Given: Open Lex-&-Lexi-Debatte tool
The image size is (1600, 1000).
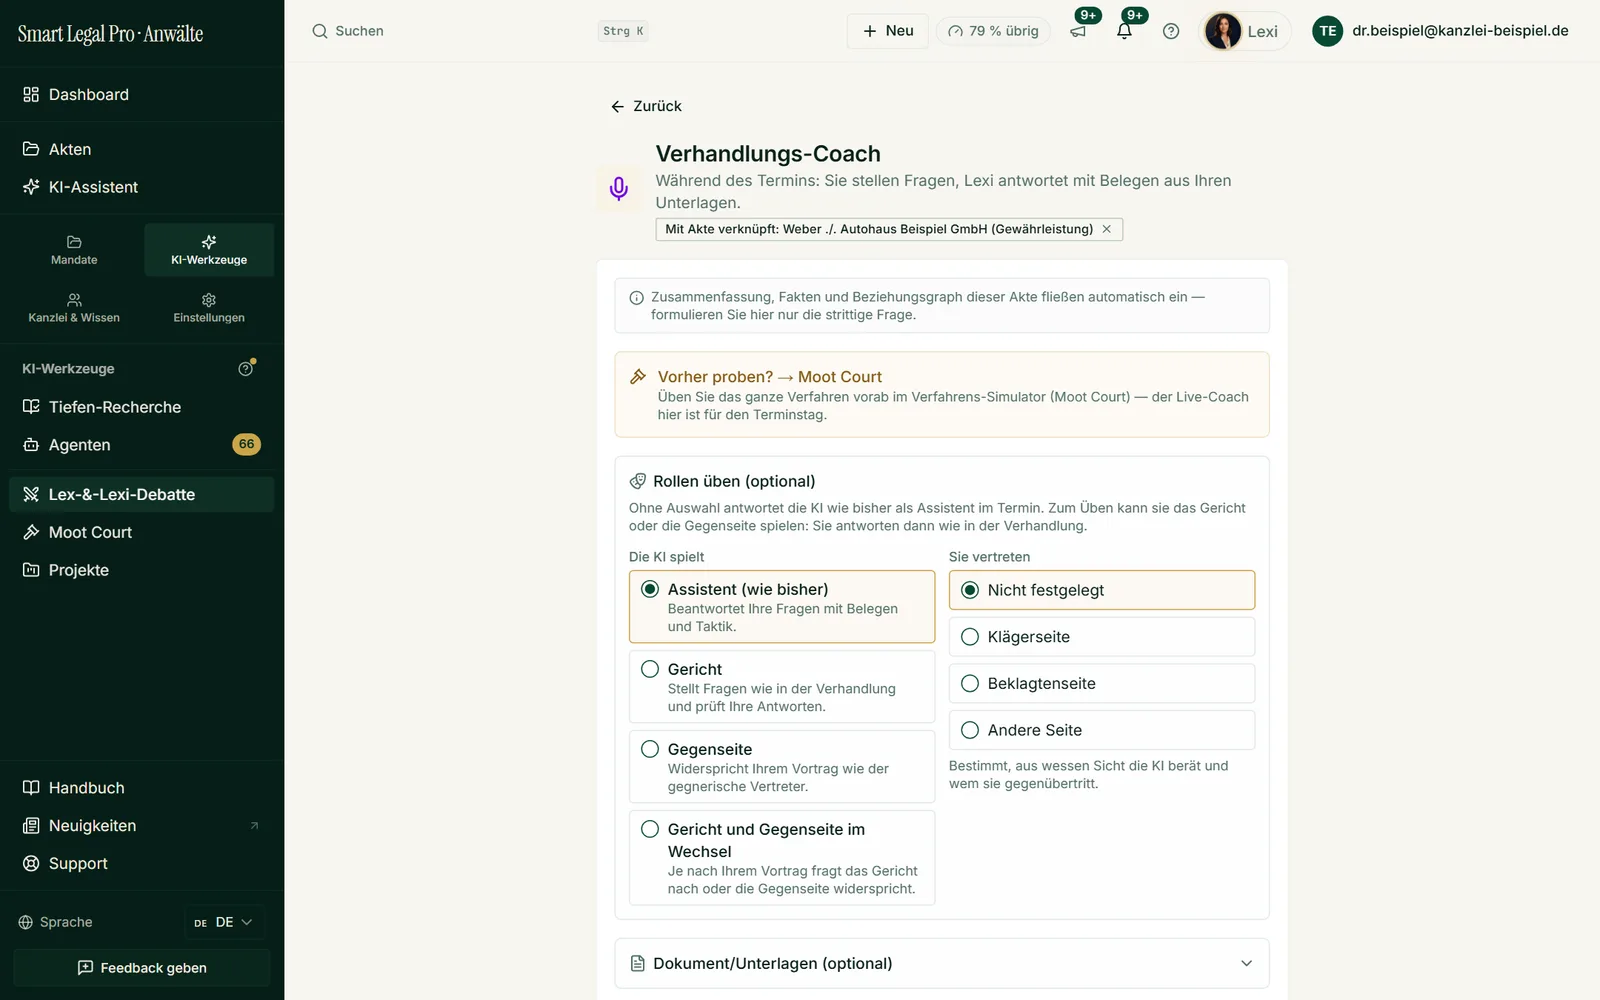Looking at the screenshot, I should tap(142, 495).
